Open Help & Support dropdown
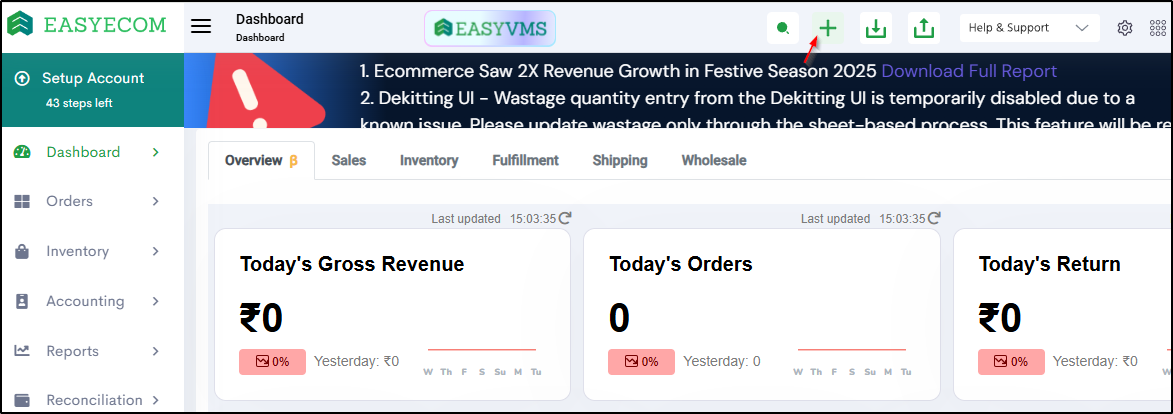Image resolution: width=1173 pixels, height=414 pixels. click(1029, 28)
